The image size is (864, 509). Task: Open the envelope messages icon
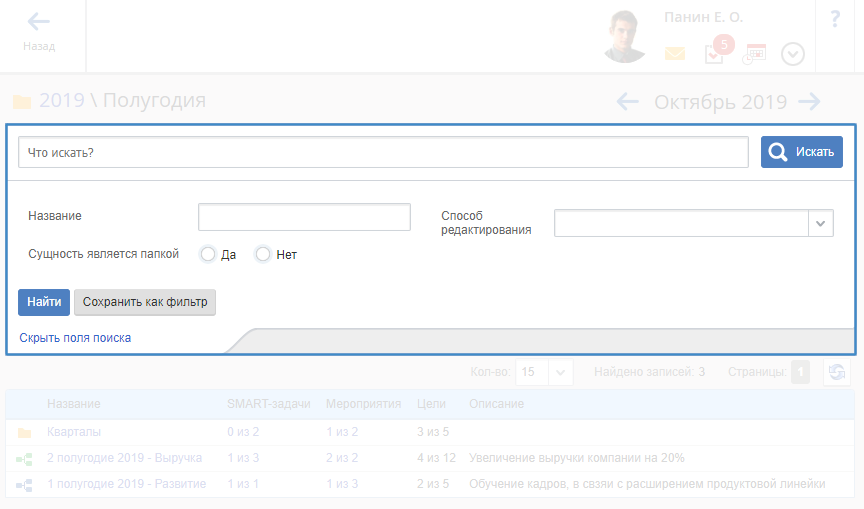pyautogui.click(x=675, y=54)
